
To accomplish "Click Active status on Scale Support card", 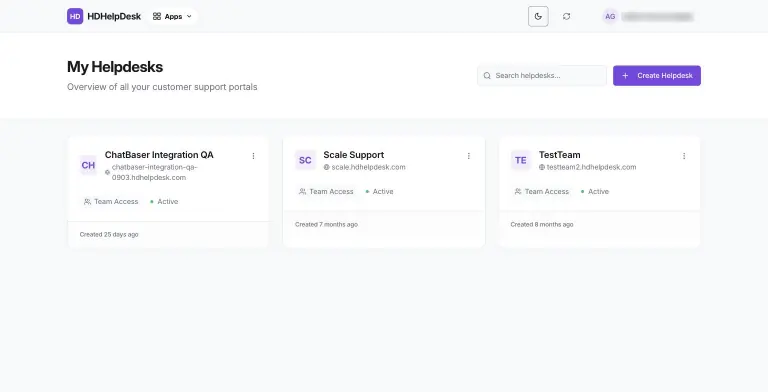I will [x=380, y=192].
